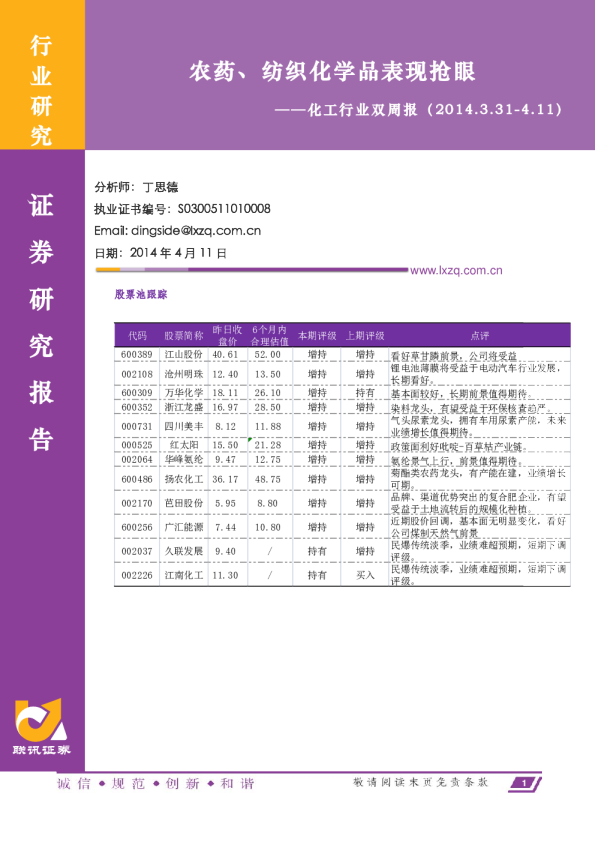Select stock name 久联发展
The width and height of the screenshot is (595, 842).
point(184,551)
